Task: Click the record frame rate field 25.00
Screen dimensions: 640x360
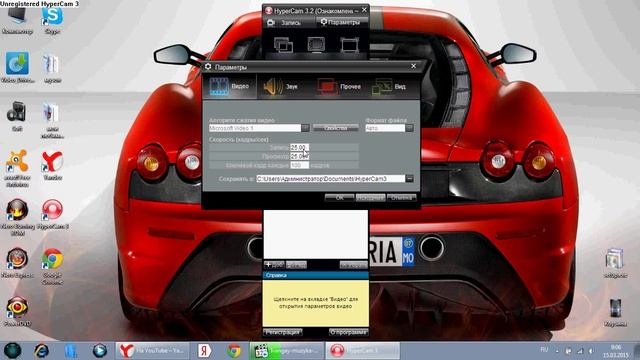Action: [299, 147]
